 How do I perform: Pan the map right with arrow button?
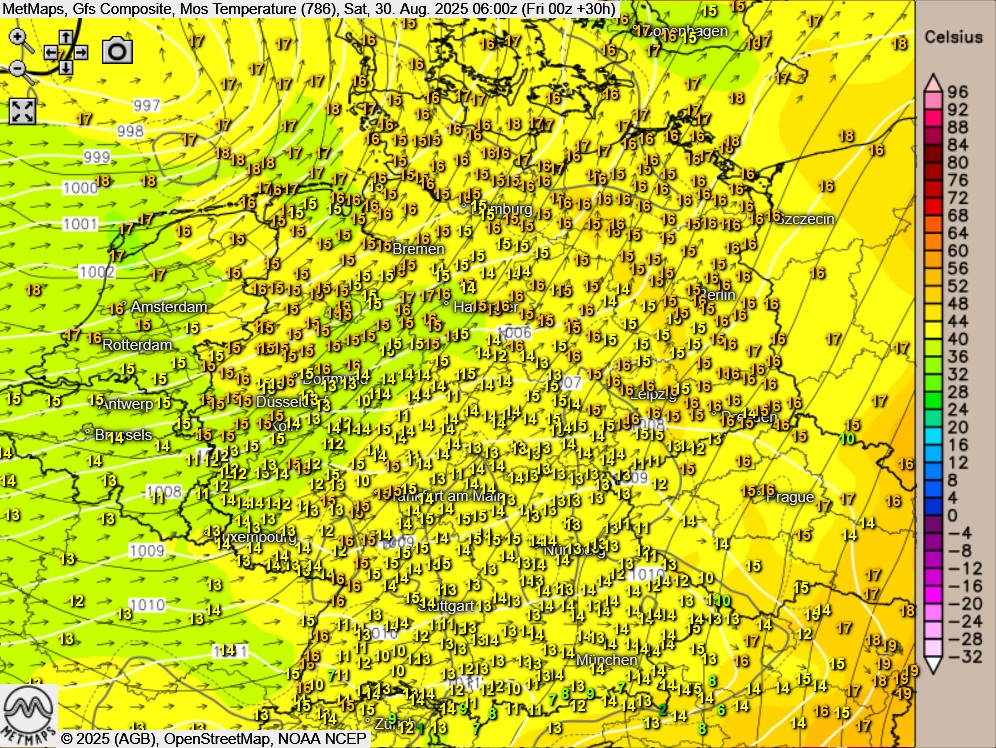point(81,52)
